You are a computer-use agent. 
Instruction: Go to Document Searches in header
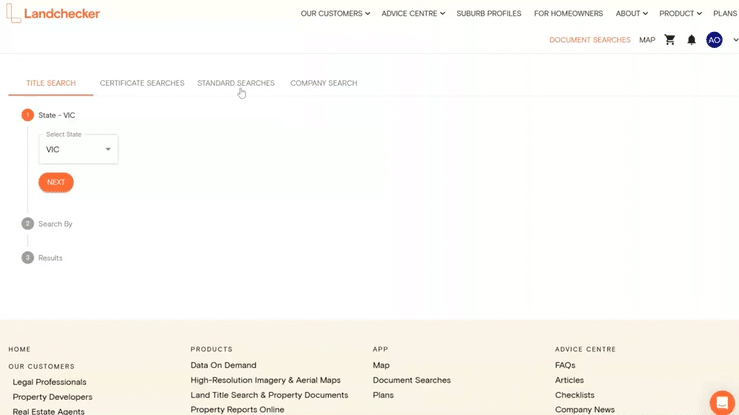pyautogui.click(x=590, y=40)
